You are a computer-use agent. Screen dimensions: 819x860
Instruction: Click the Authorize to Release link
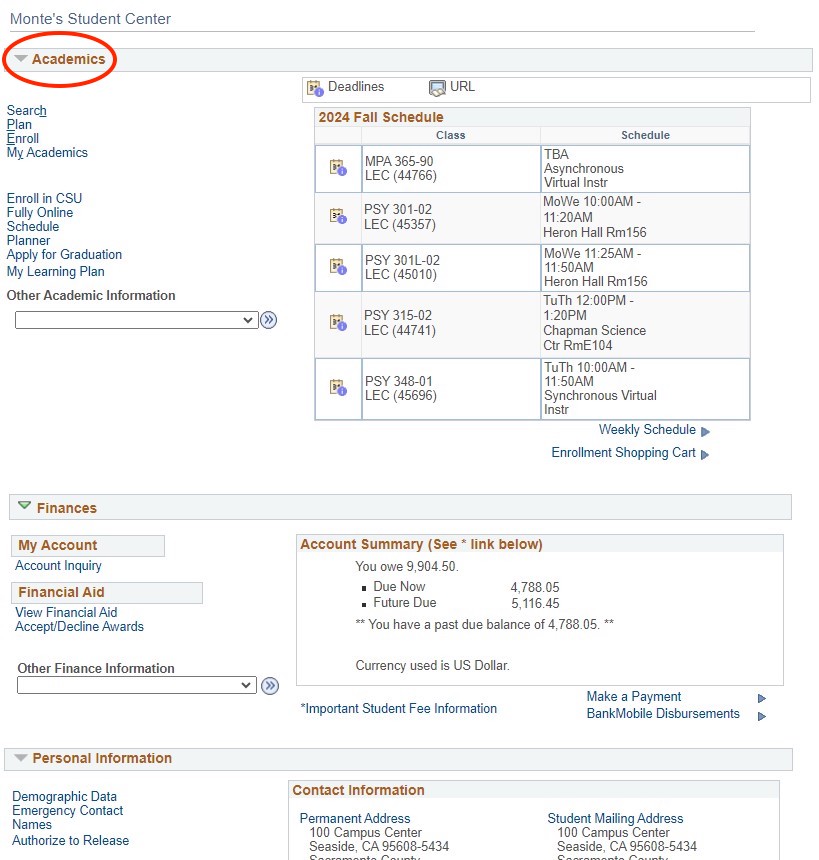pos(69,840)
